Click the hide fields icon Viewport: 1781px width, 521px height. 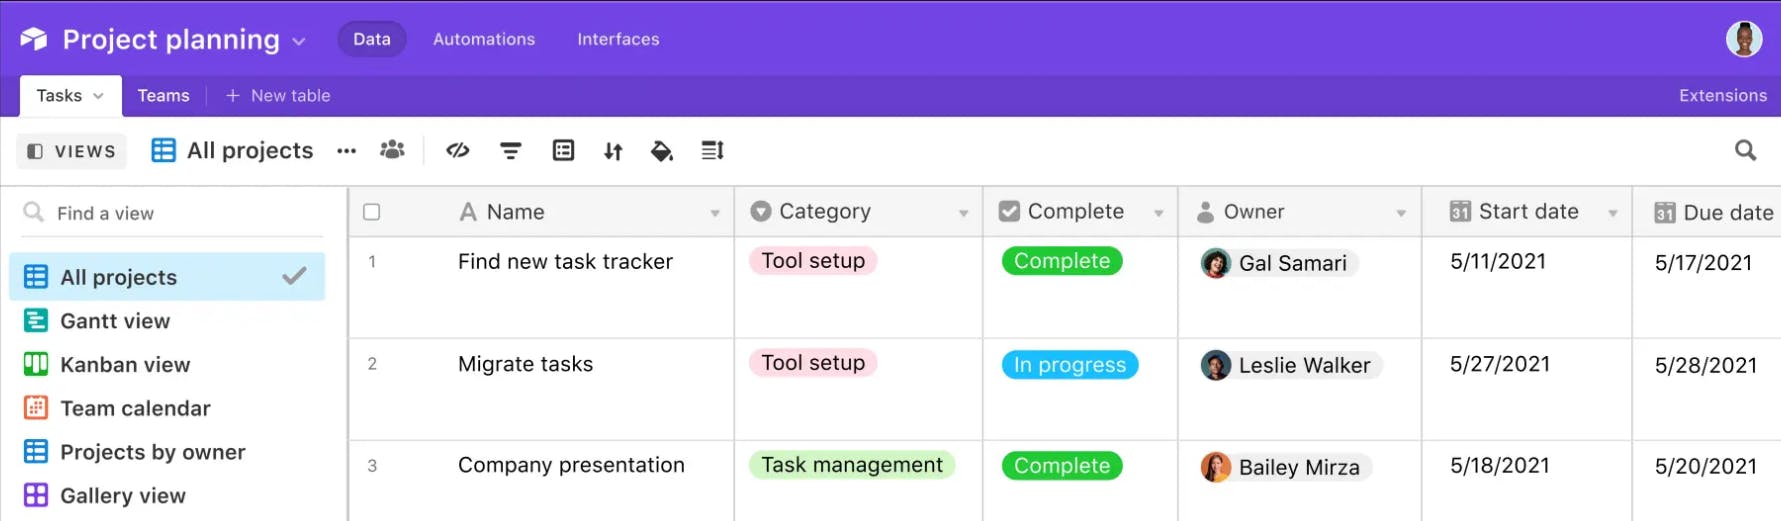coord(458,150)
